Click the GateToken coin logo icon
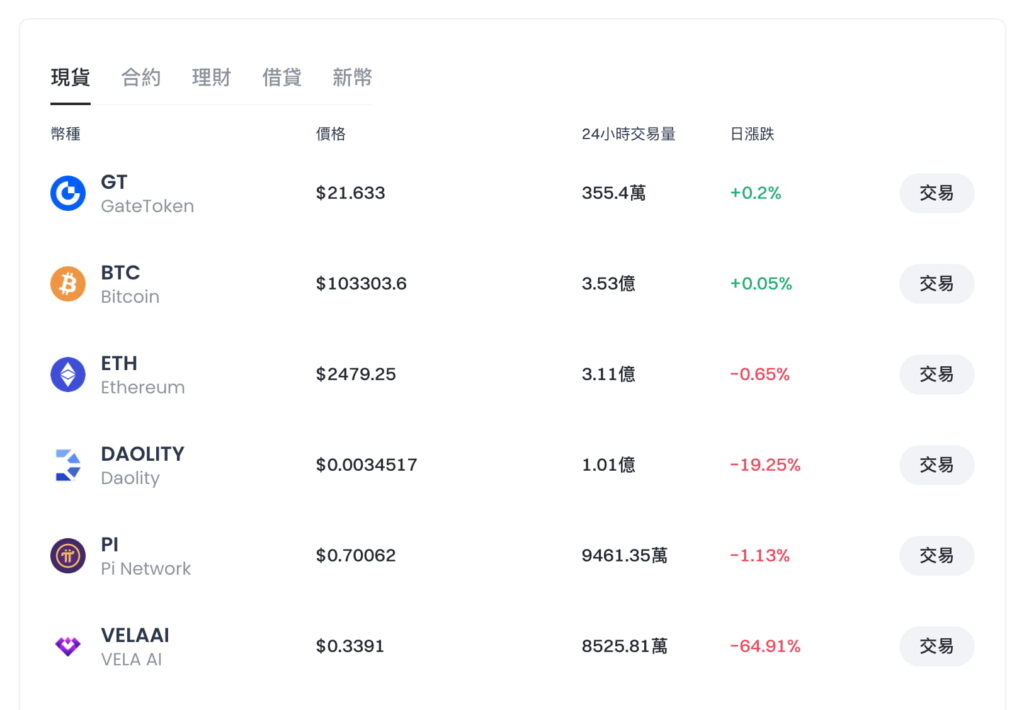This screenshot has width=1024, height=710. pyautogui.click(x=68, y=193)
